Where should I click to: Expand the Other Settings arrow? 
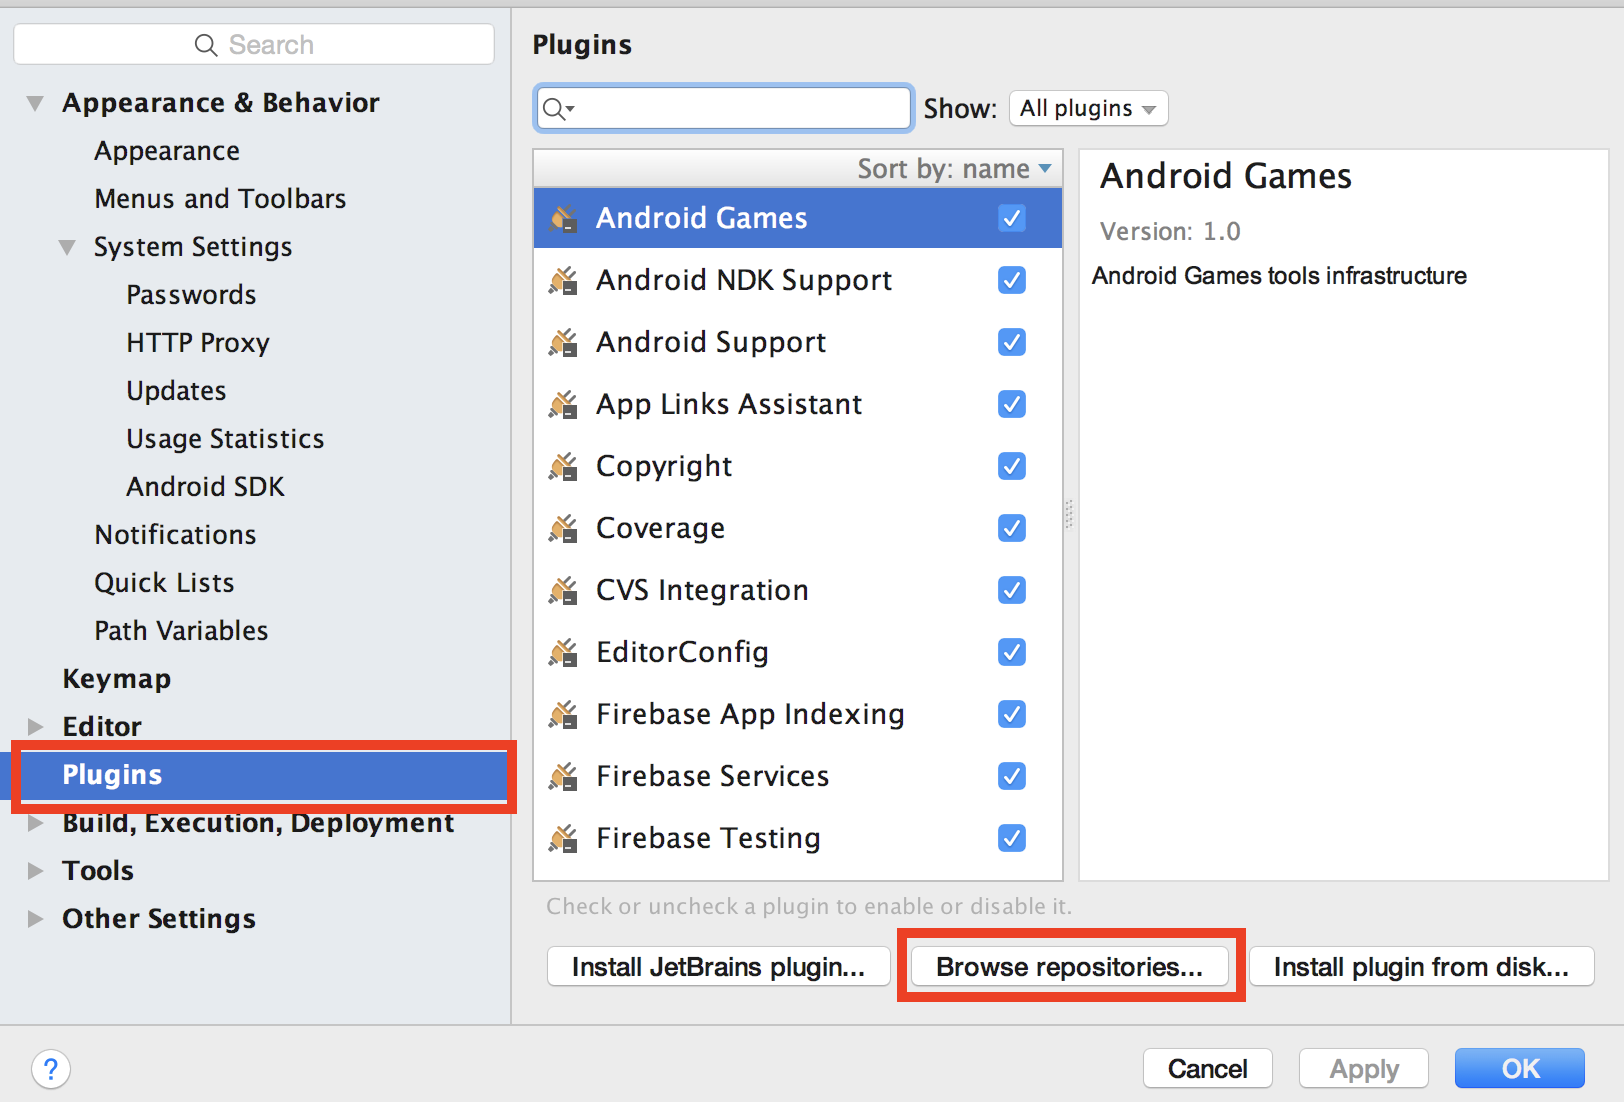point(35,918)
